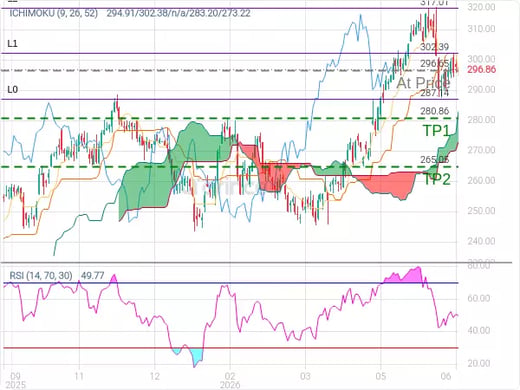Click the 05 month axis label
This screenshot has width=520, height=390.
tap(381, 376)
